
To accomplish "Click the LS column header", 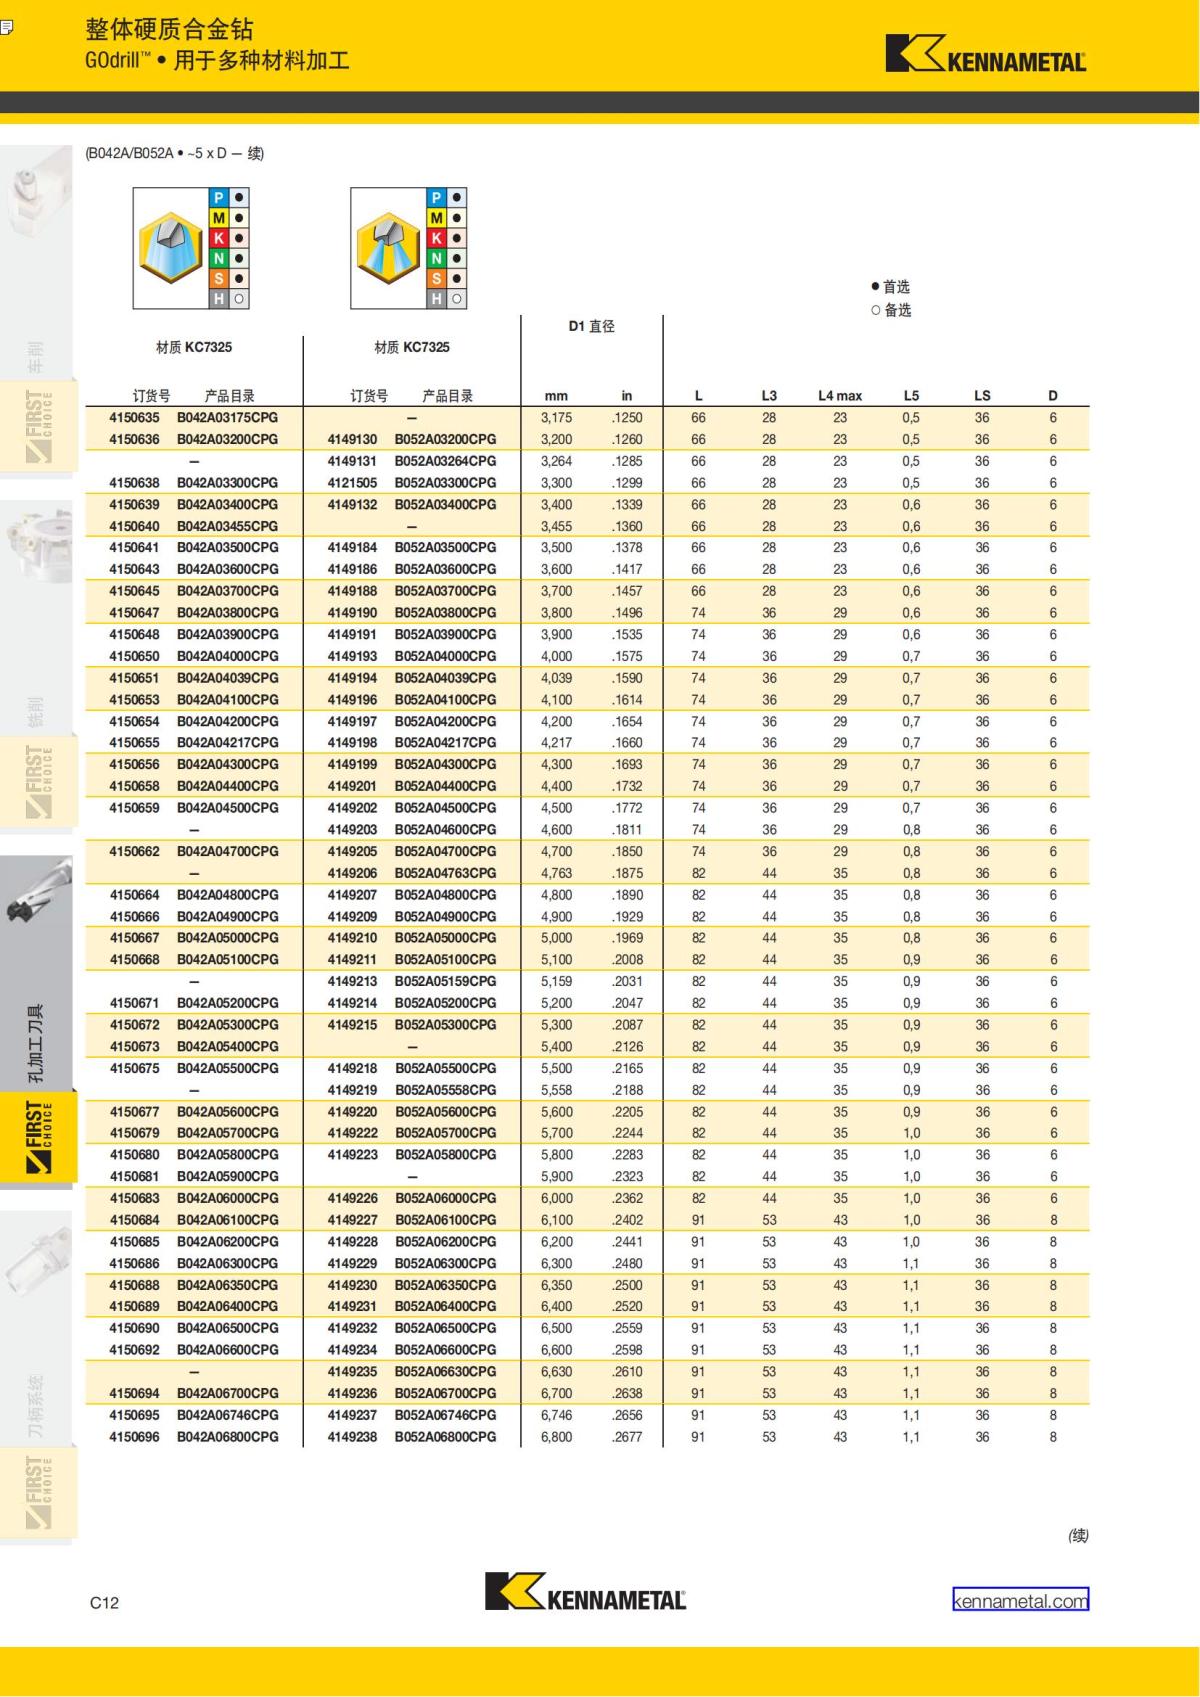I will 982,396.
